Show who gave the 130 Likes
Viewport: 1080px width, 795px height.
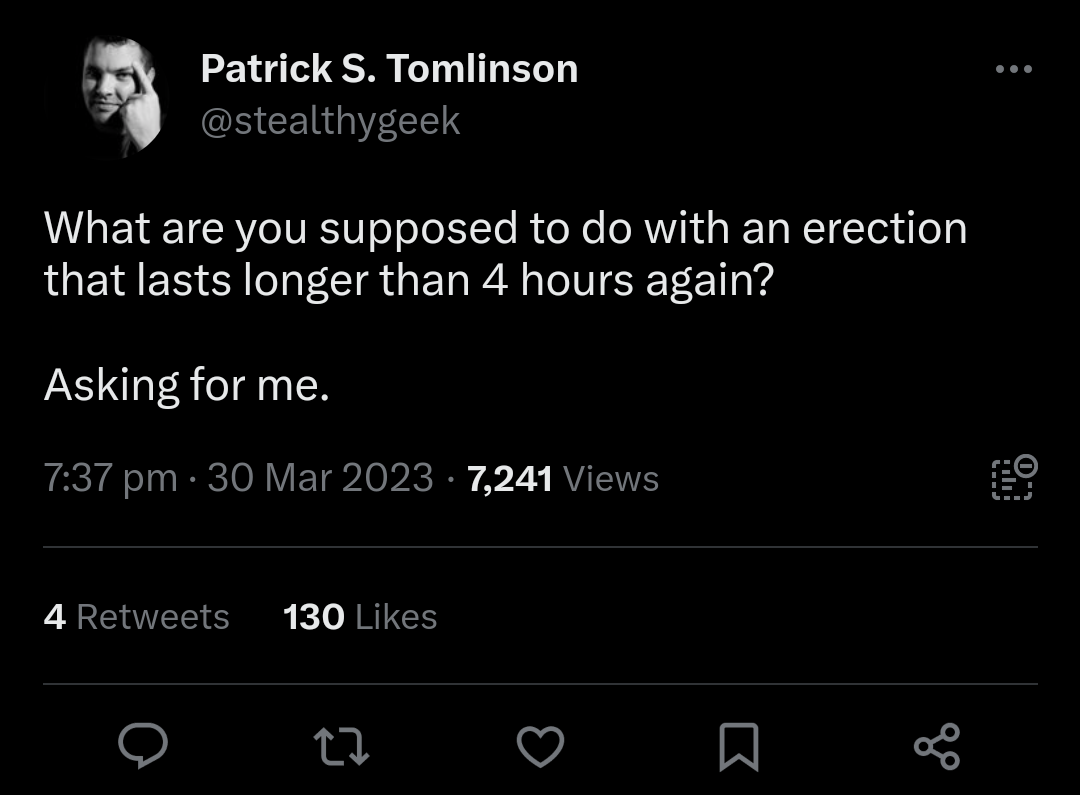(x=360, y=617)
